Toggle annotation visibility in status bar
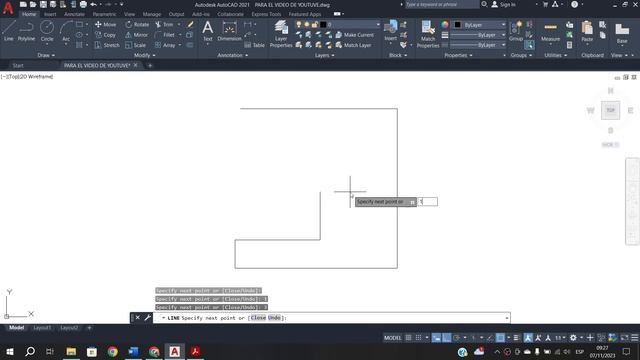The width and height of the screenshot is (640, 360). click(x=528, y=338)
